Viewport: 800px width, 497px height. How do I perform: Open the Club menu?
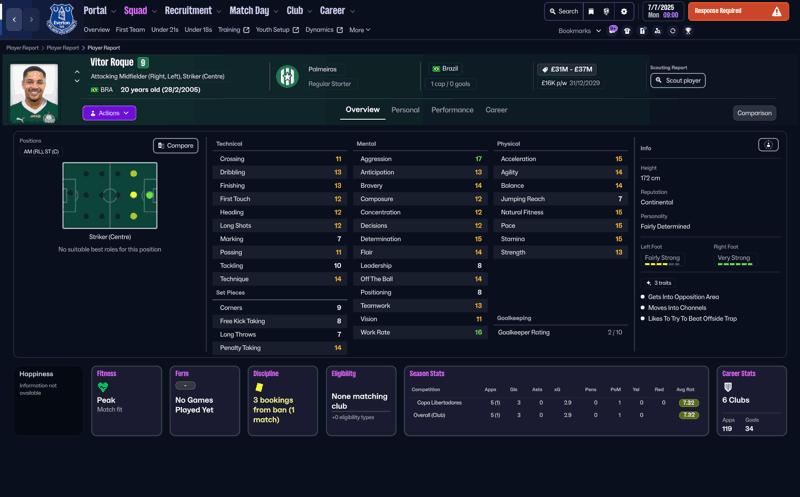tap(299, 11)
